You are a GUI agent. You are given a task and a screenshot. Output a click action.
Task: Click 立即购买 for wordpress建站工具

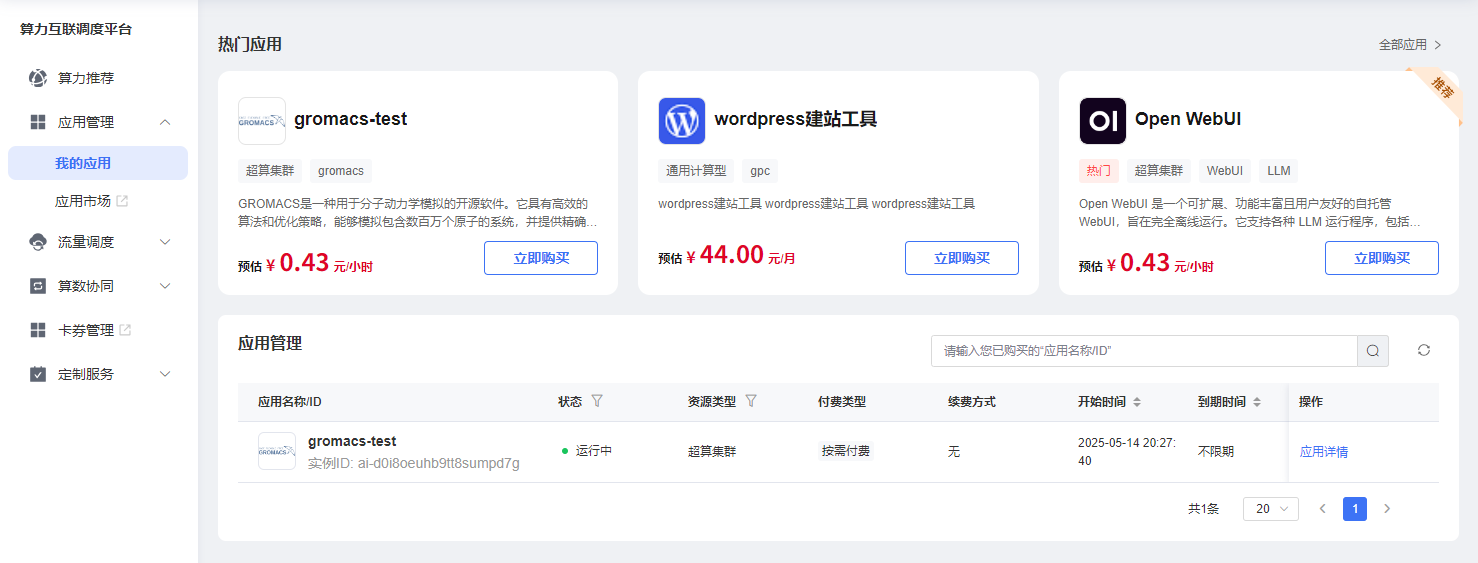point(961,258)
